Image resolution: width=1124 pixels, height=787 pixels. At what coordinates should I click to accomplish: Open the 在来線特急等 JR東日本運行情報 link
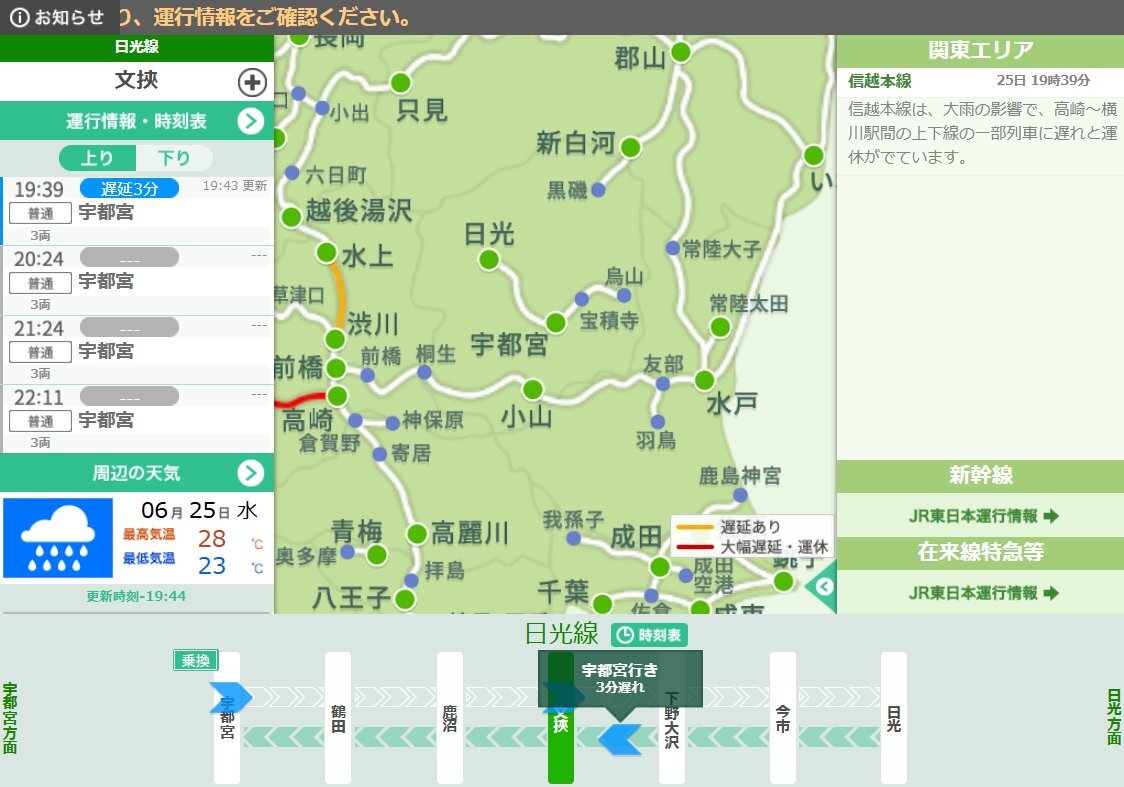click(x=983, y=593)
